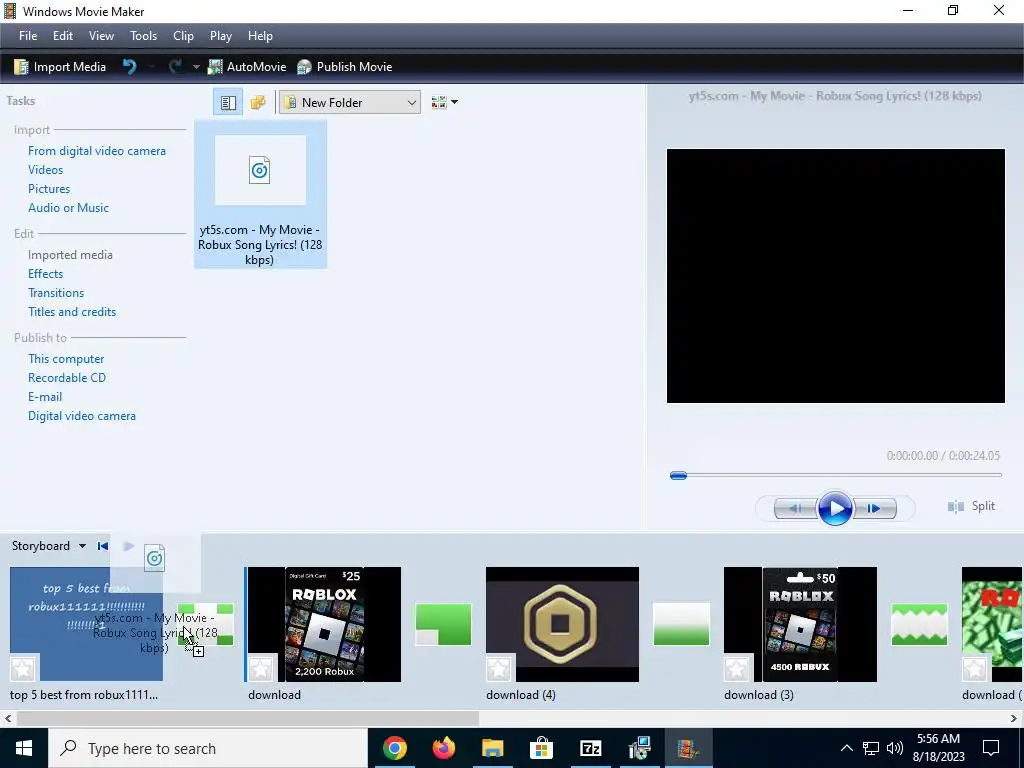Click the preview seek slider handle
The image size is (1024, 768).
pyautogui.click(x=678, y=475)
